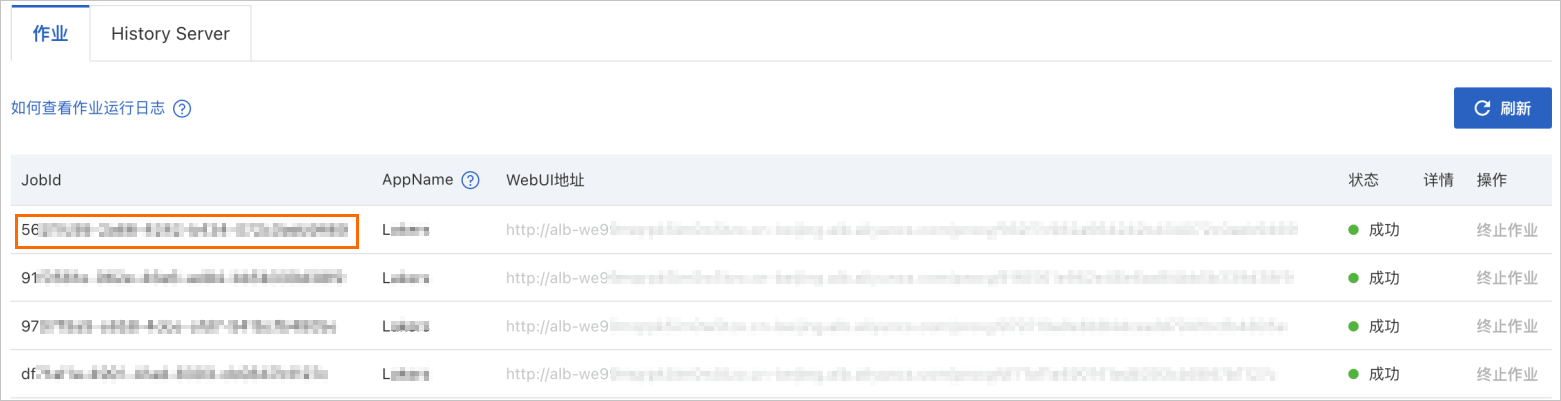Click the 状态 column header
The width and height of the screenshot is (1561, 401).
pos(1363,180)
